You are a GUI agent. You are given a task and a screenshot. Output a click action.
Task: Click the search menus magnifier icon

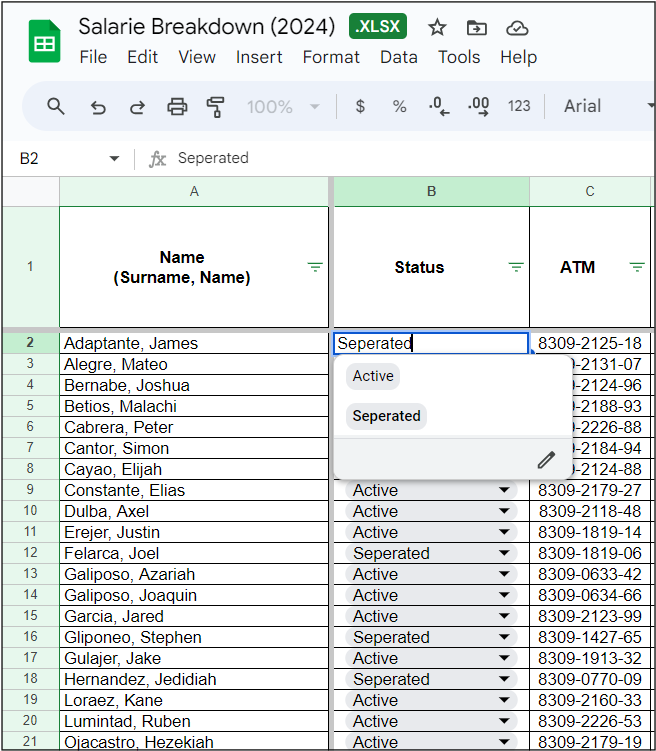coord(56,106)
